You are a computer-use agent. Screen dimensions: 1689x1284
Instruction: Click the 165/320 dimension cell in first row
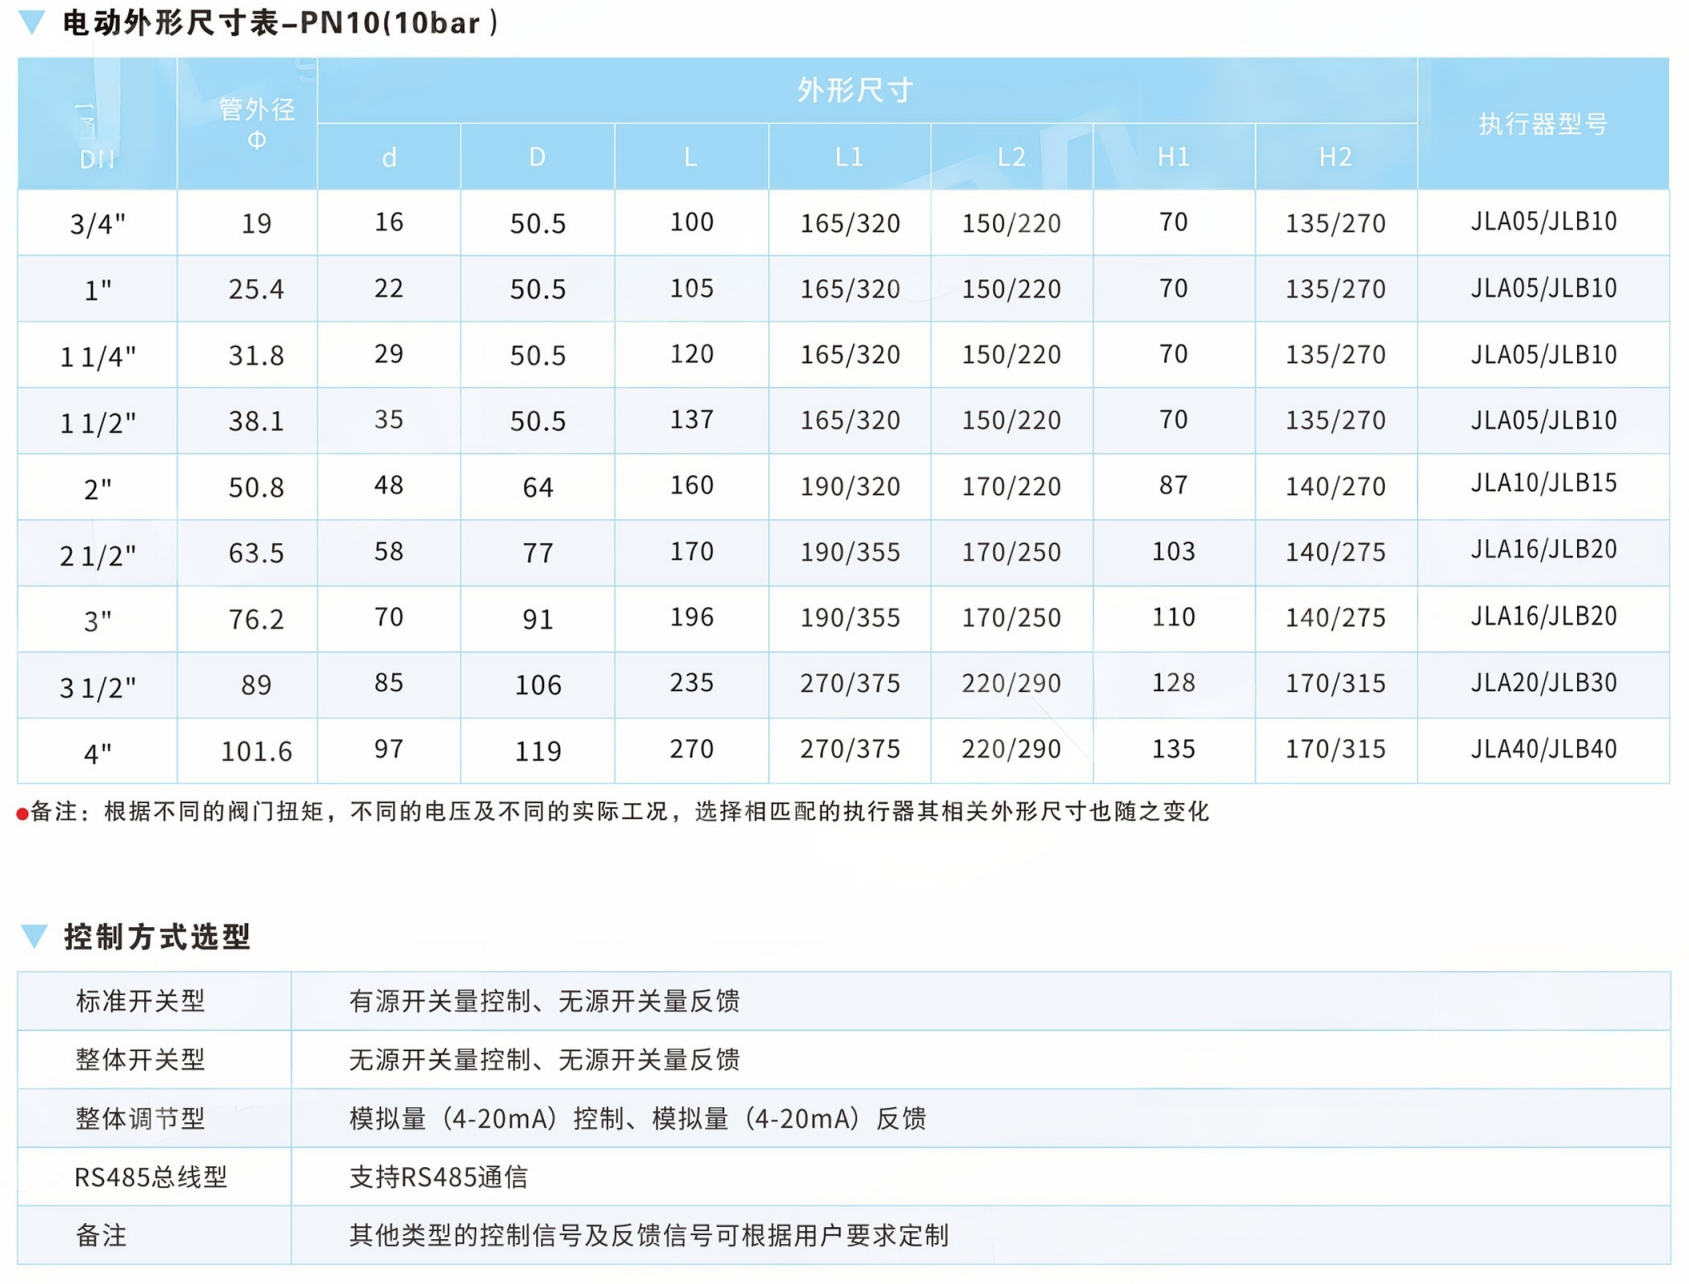848,222
